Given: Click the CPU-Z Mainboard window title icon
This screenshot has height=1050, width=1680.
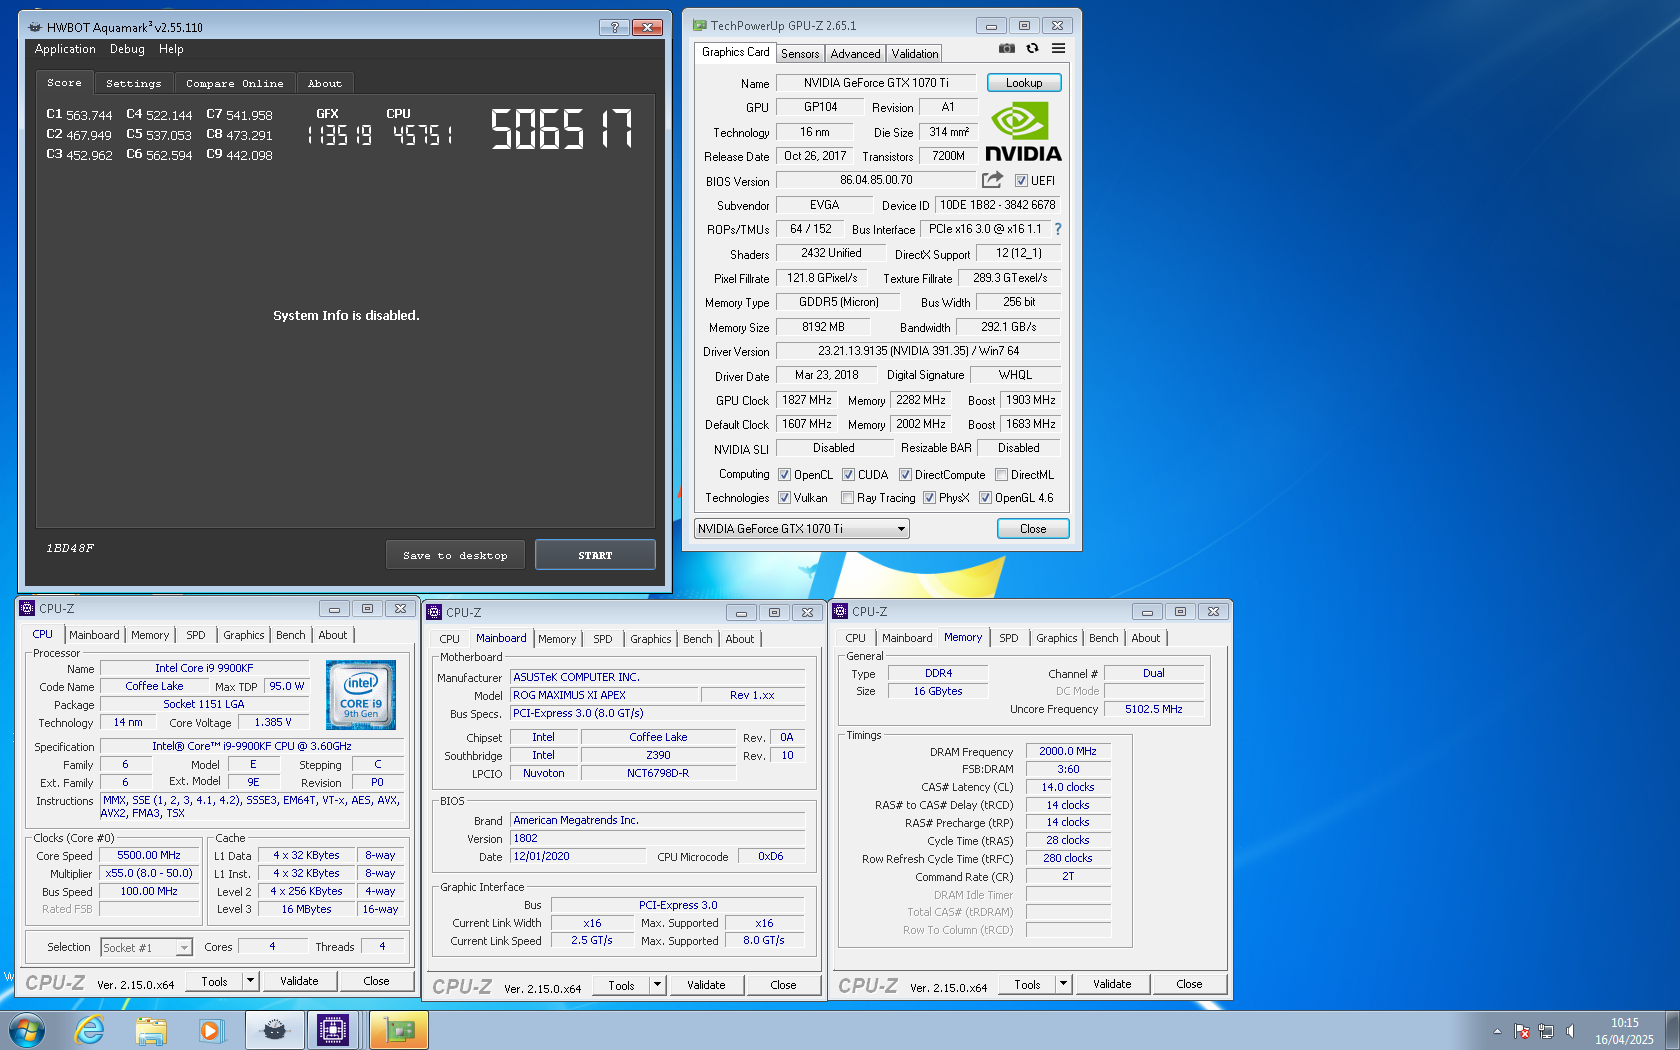Looking at the screenshot, I should coord(434,612).
